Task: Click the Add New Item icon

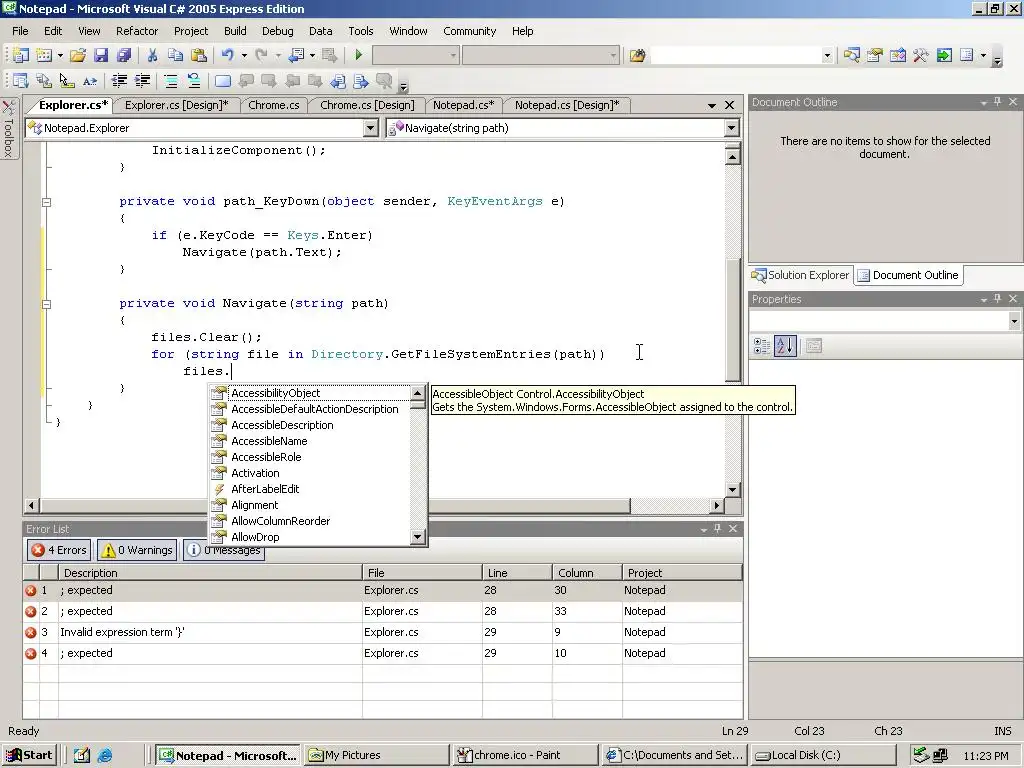Action: [x=44, y=56]
